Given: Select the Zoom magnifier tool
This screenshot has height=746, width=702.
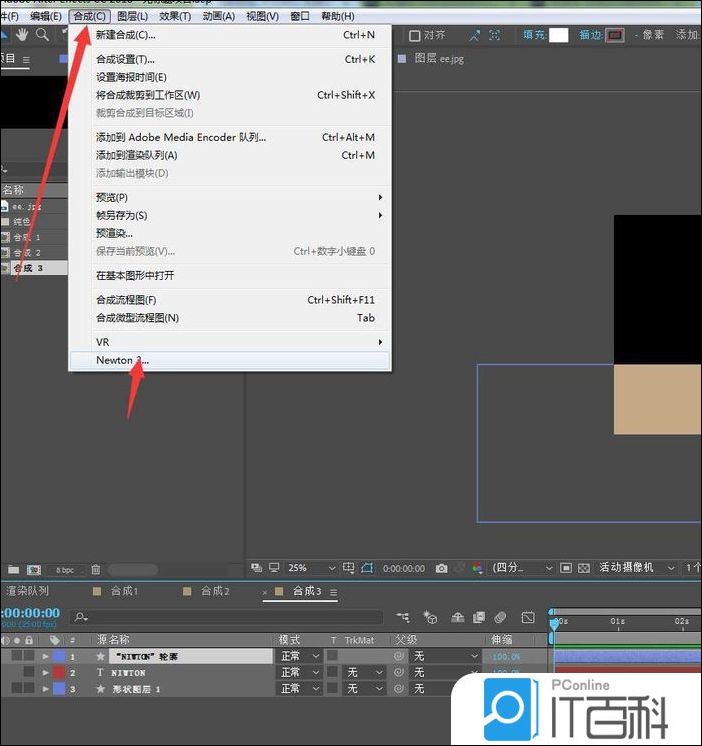Looking at the screenshot, I should coord(42,35).
